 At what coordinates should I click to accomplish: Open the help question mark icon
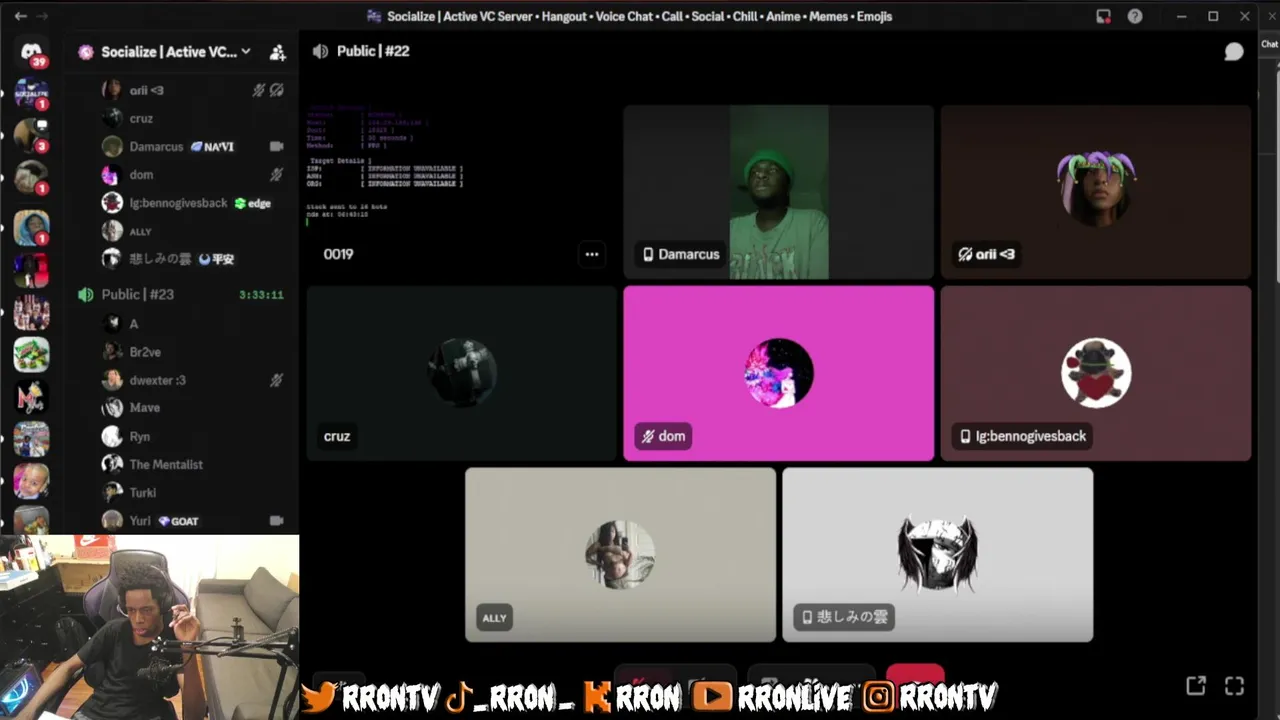[1135, 16]
